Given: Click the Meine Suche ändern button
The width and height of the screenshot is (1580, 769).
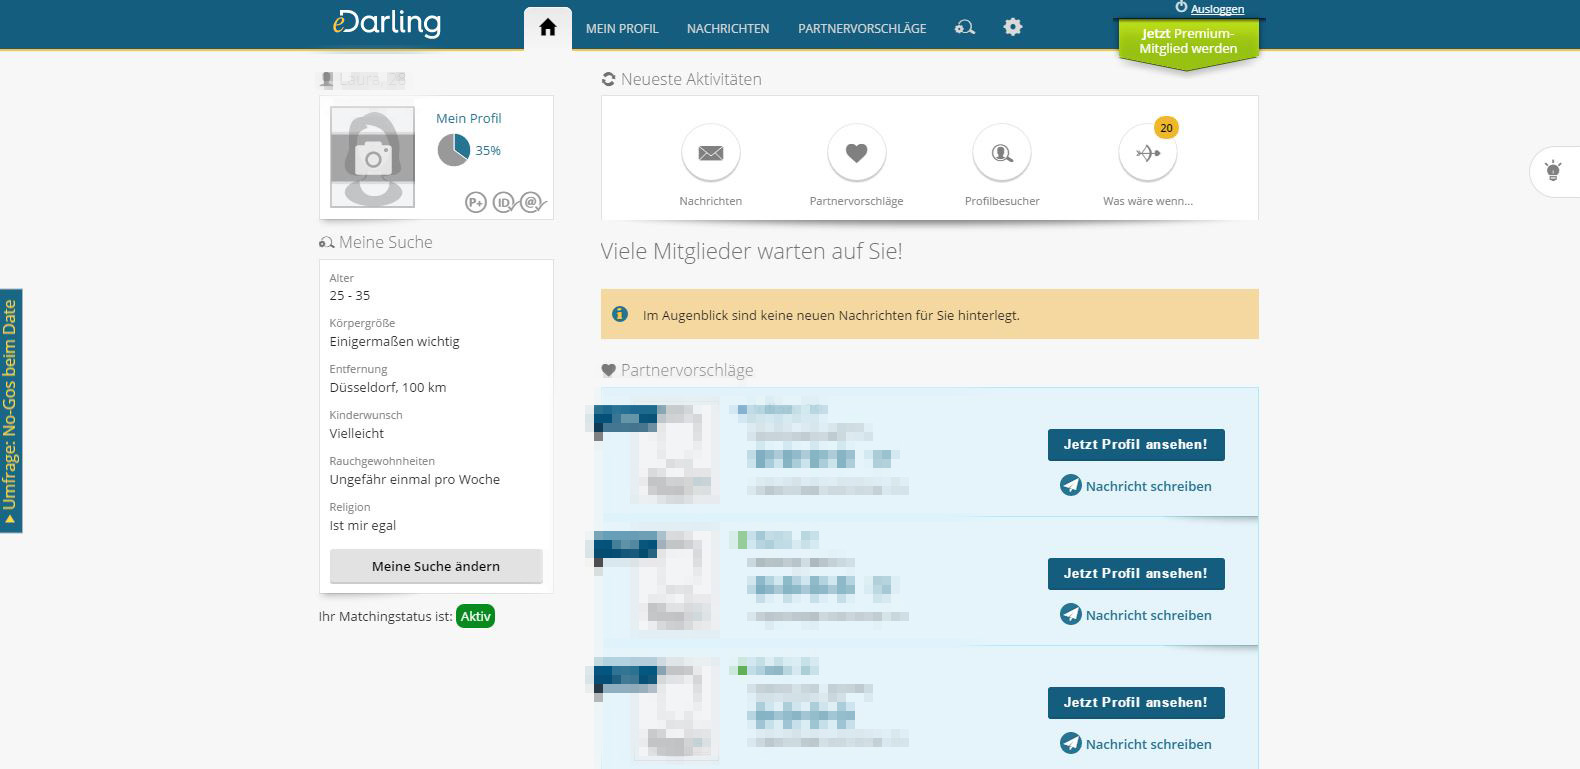Looking at the screenshot, I should [x=436, y=566].
